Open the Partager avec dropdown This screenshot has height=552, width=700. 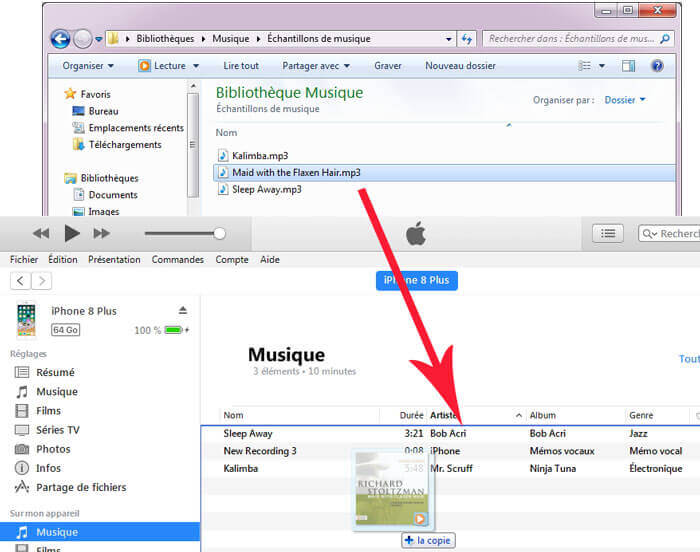click(316, 66)
